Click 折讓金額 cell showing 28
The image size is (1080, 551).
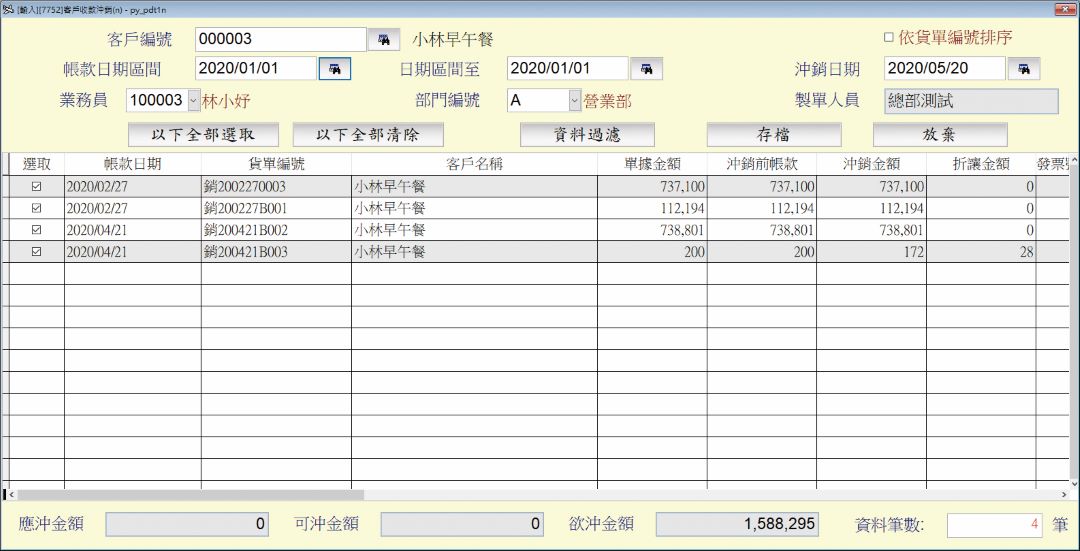coord(982,252)
